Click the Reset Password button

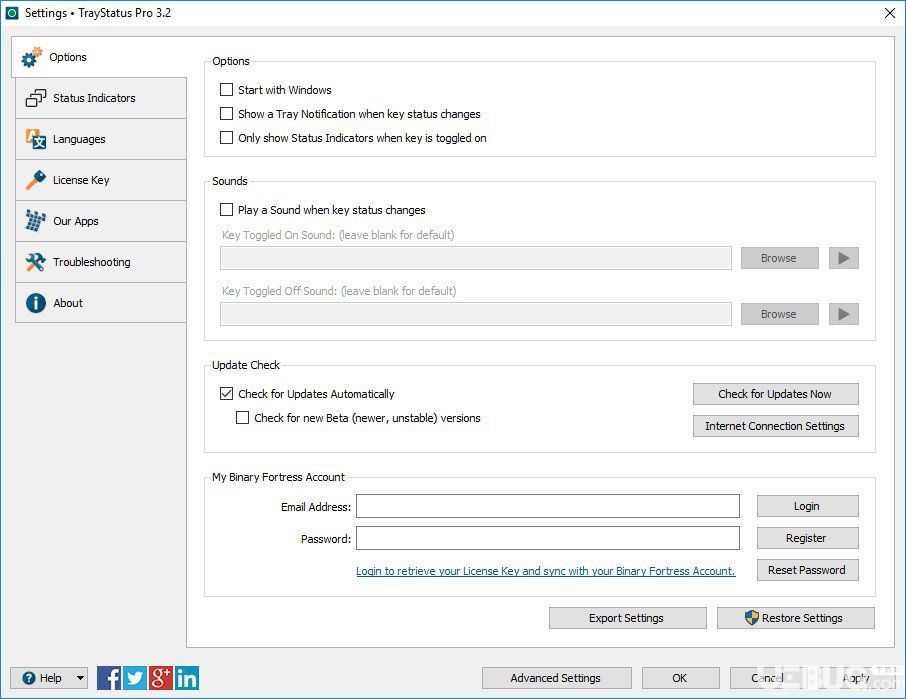coord(807,570)
